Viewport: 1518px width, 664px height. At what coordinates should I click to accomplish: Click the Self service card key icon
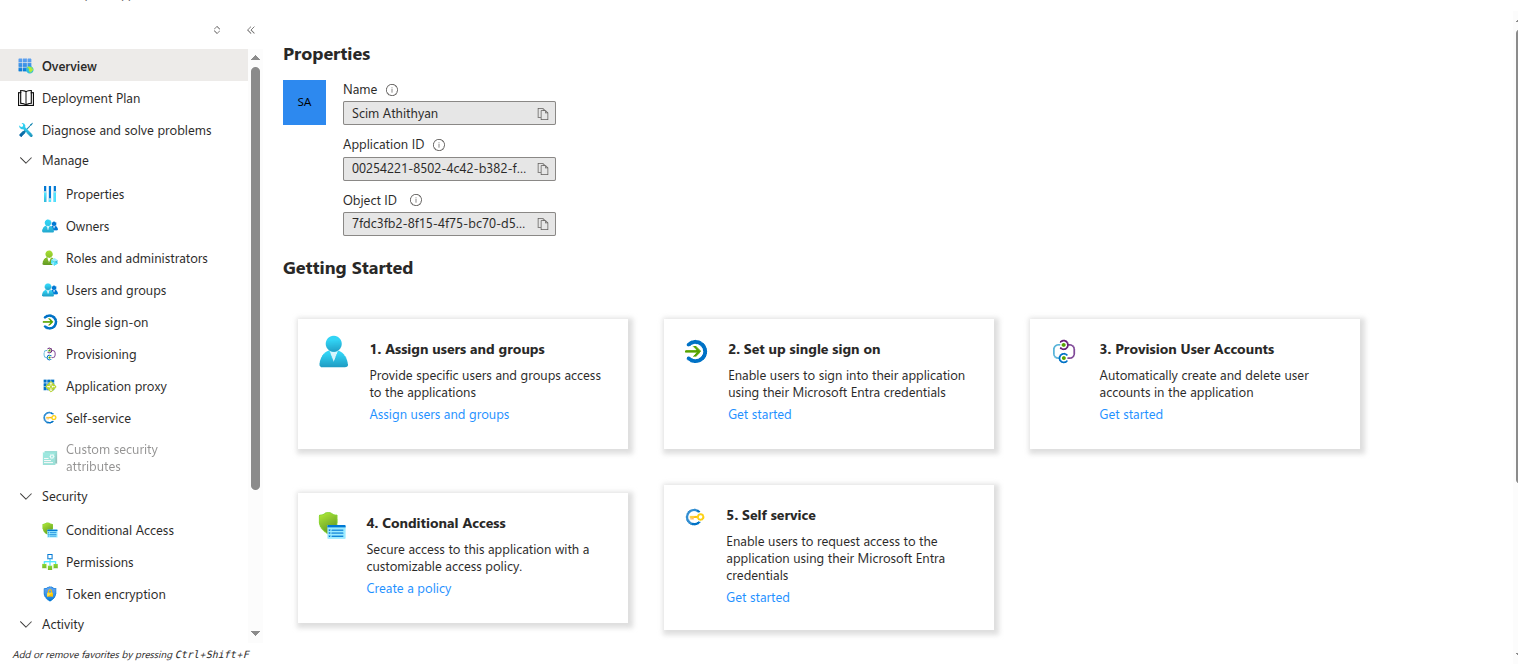tap(695, 517)
